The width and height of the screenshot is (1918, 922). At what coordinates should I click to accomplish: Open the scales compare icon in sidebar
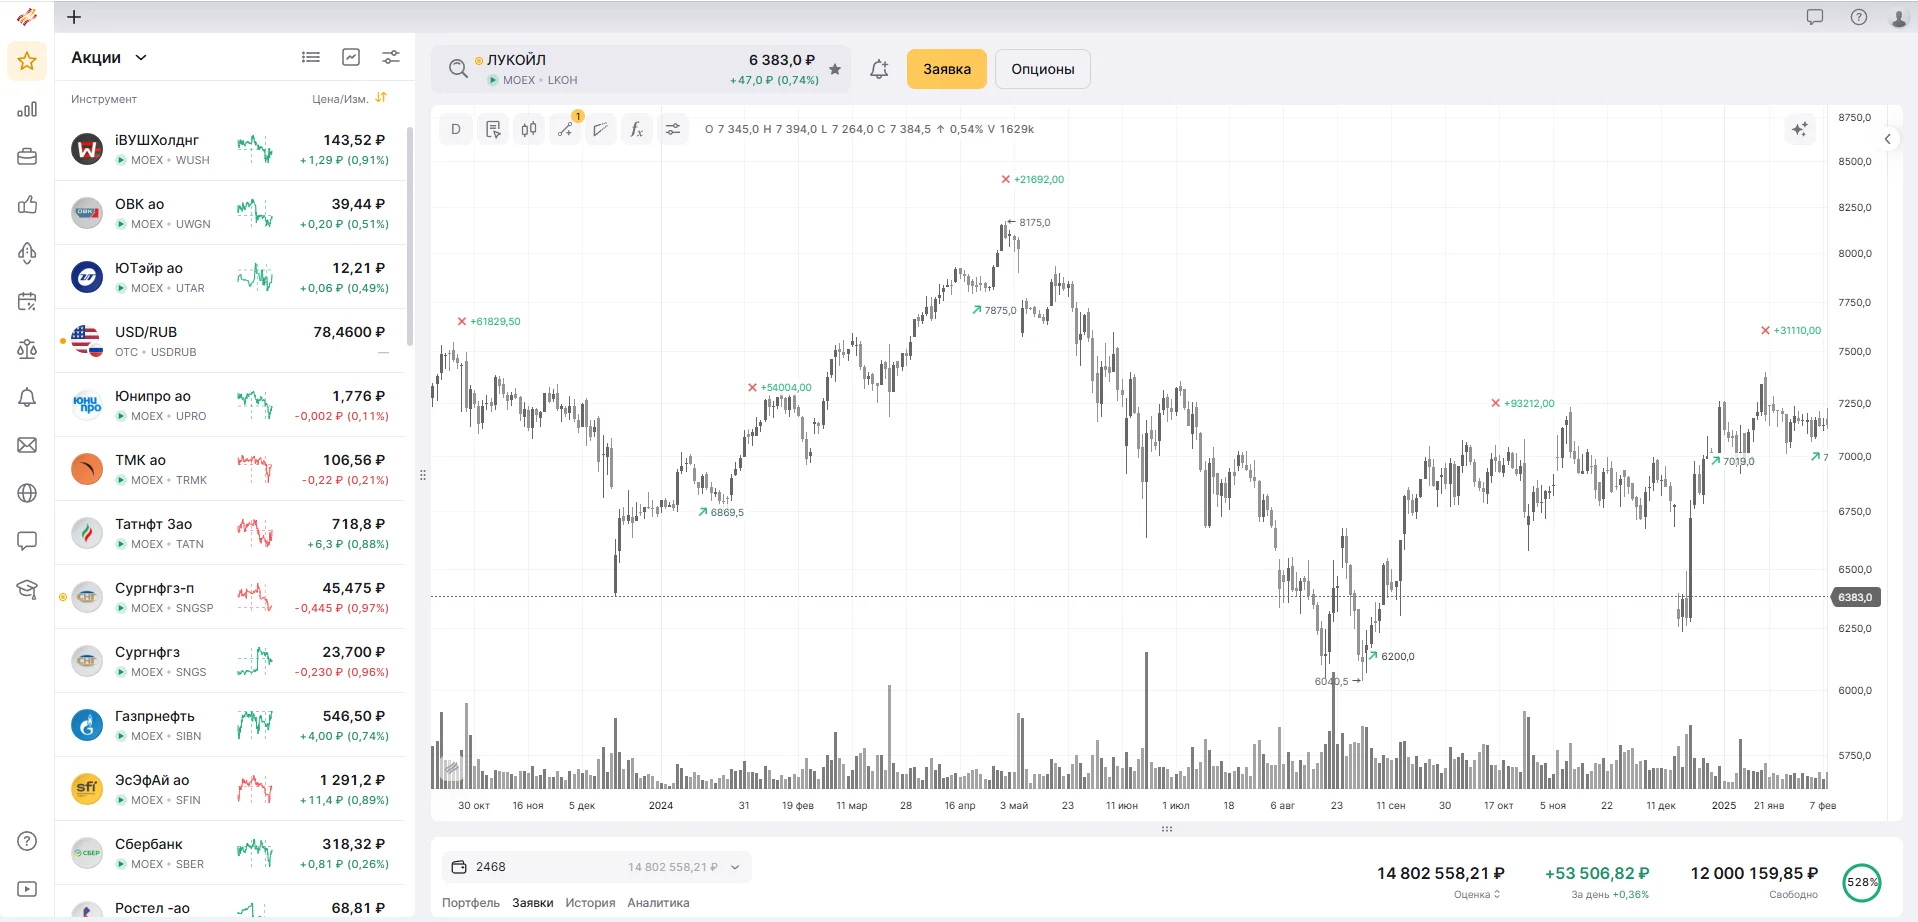click(27, 349)
